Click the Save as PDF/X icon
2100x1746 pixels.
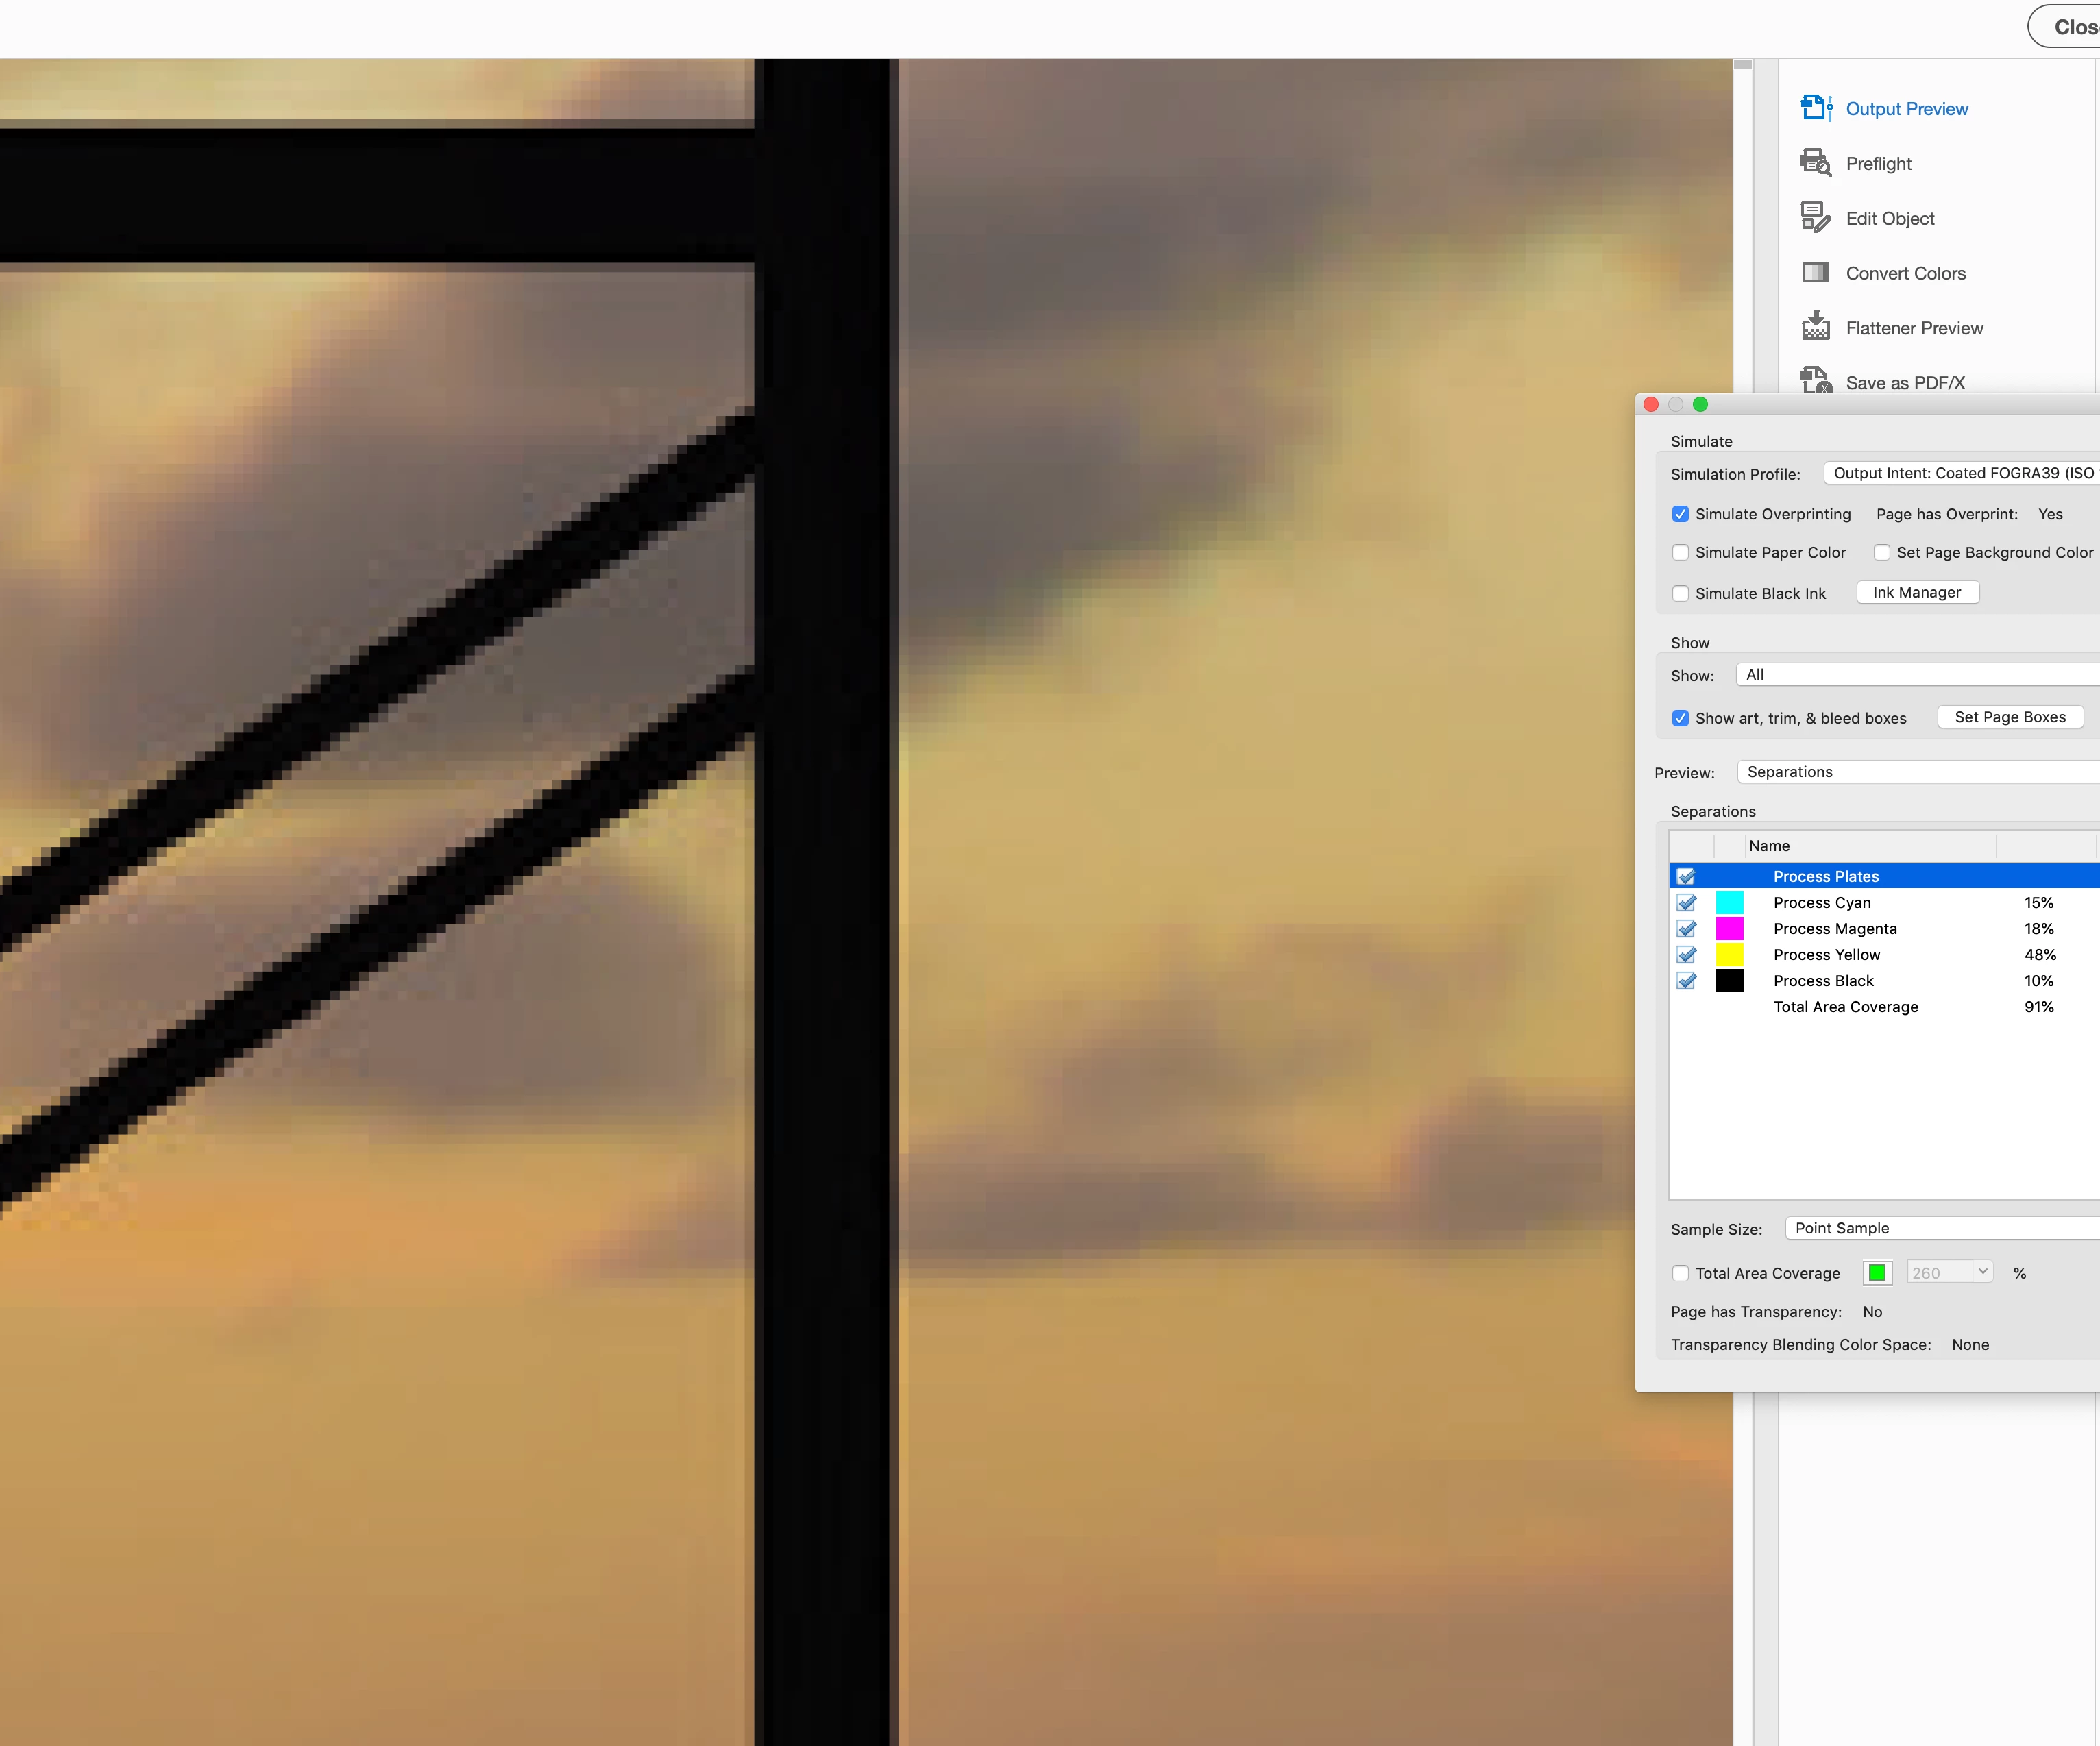(1815, 381)
